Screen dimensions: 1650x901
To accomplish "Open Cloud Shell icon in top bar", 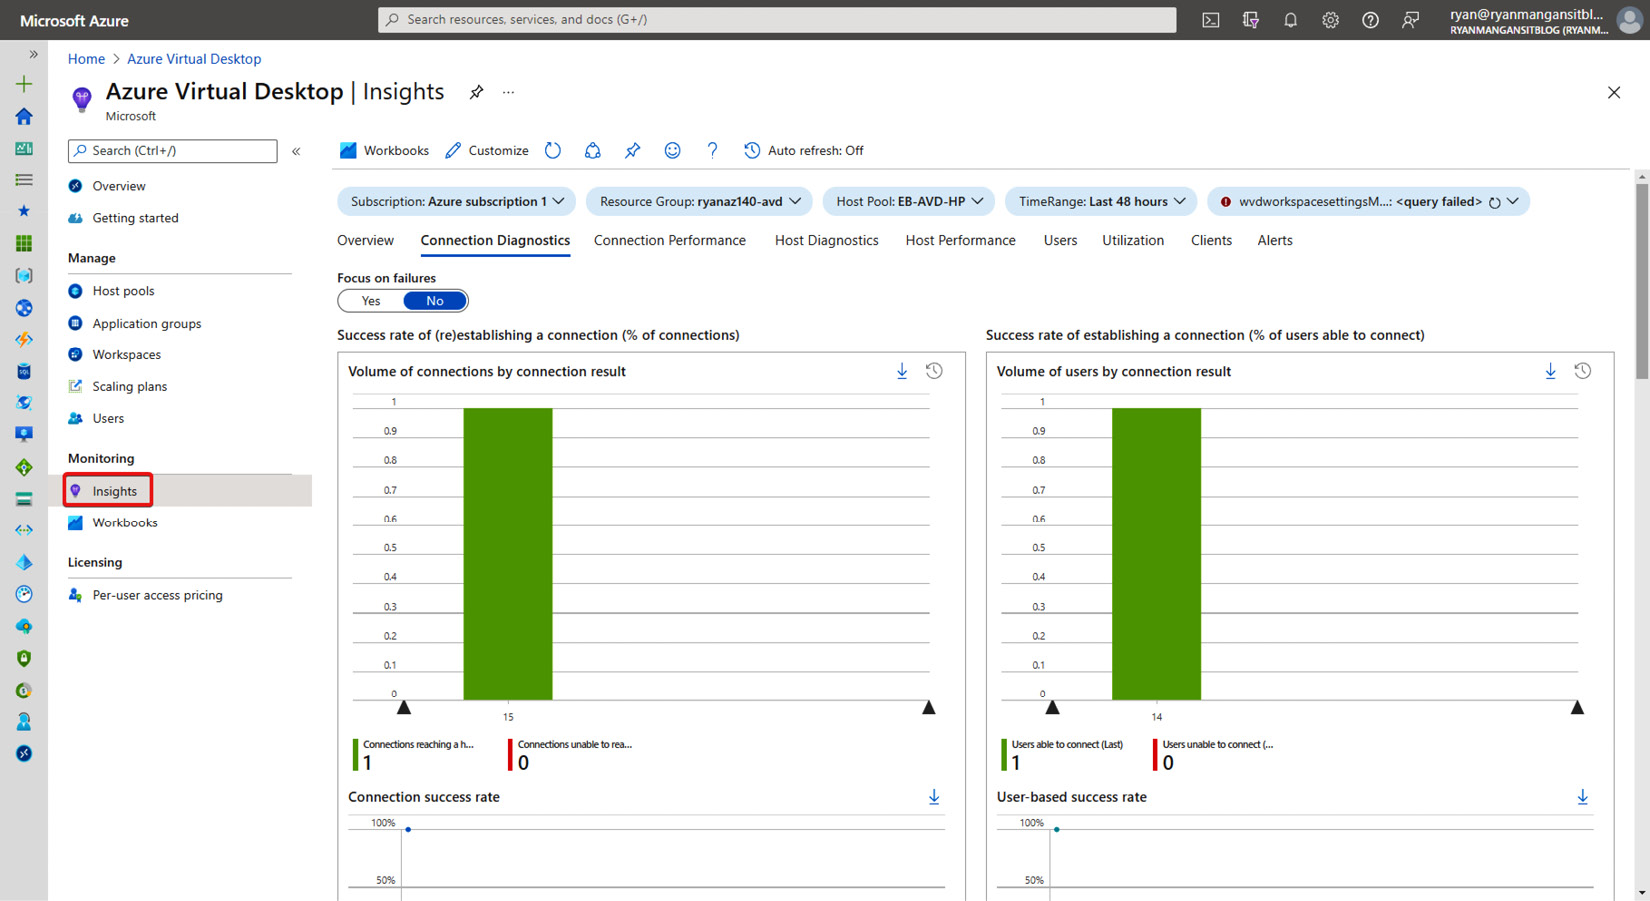I will (1210, 20).
